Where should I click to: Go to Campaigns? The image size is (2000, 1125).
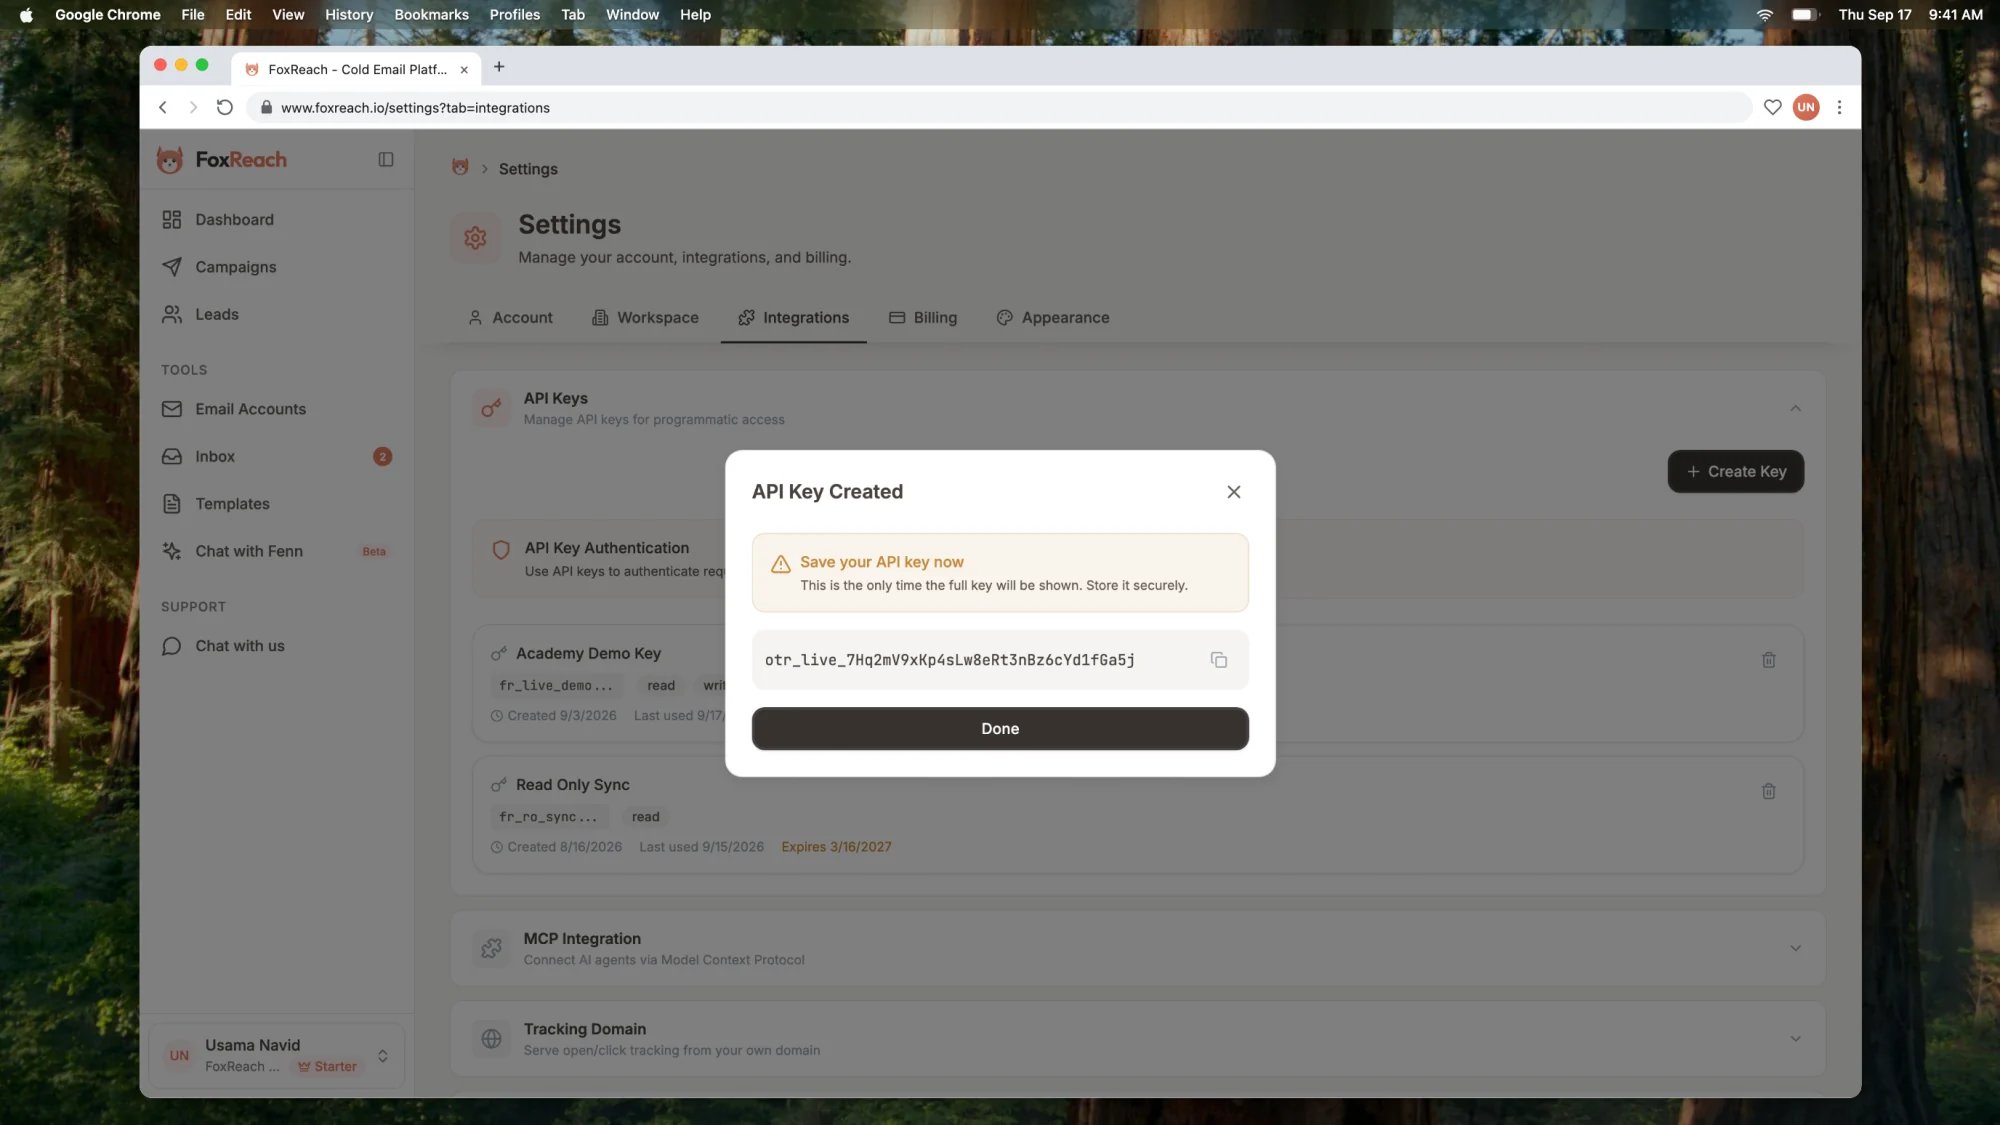point(276,267)
